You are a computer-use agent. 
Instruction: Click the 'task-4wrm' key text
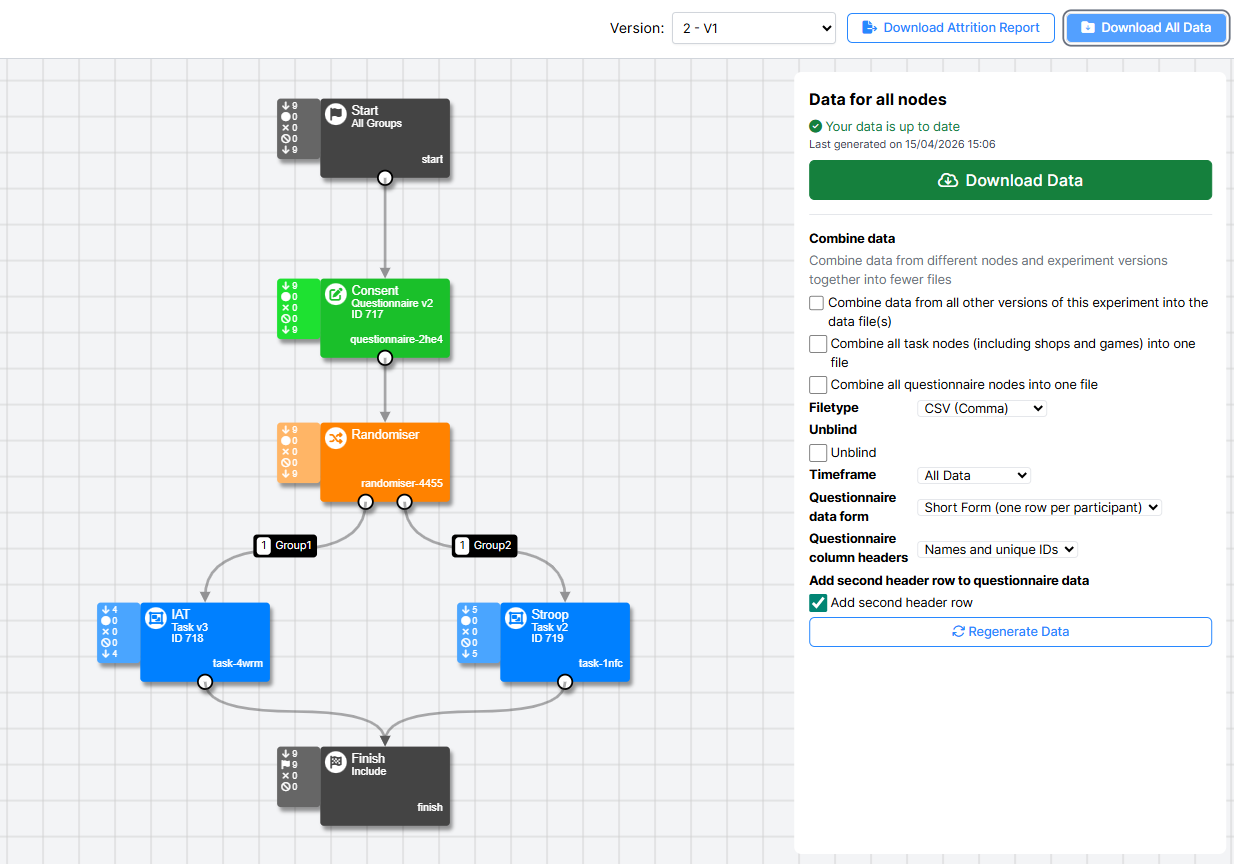(x=238, y=663)
